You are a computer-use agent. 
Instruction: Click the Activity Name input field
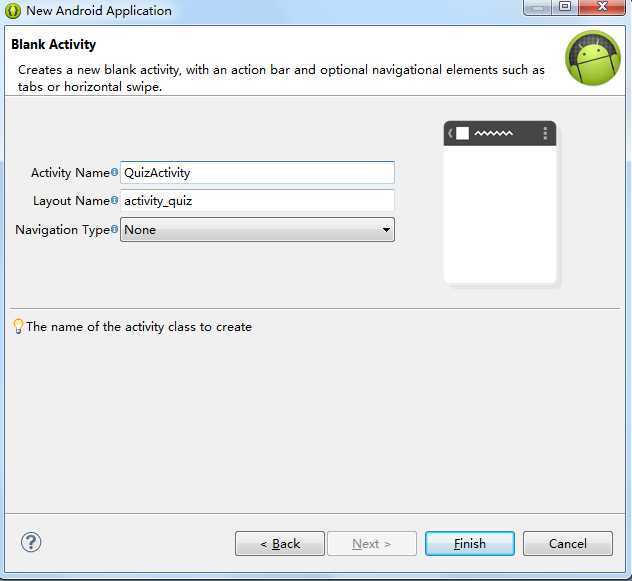[257, 173]
